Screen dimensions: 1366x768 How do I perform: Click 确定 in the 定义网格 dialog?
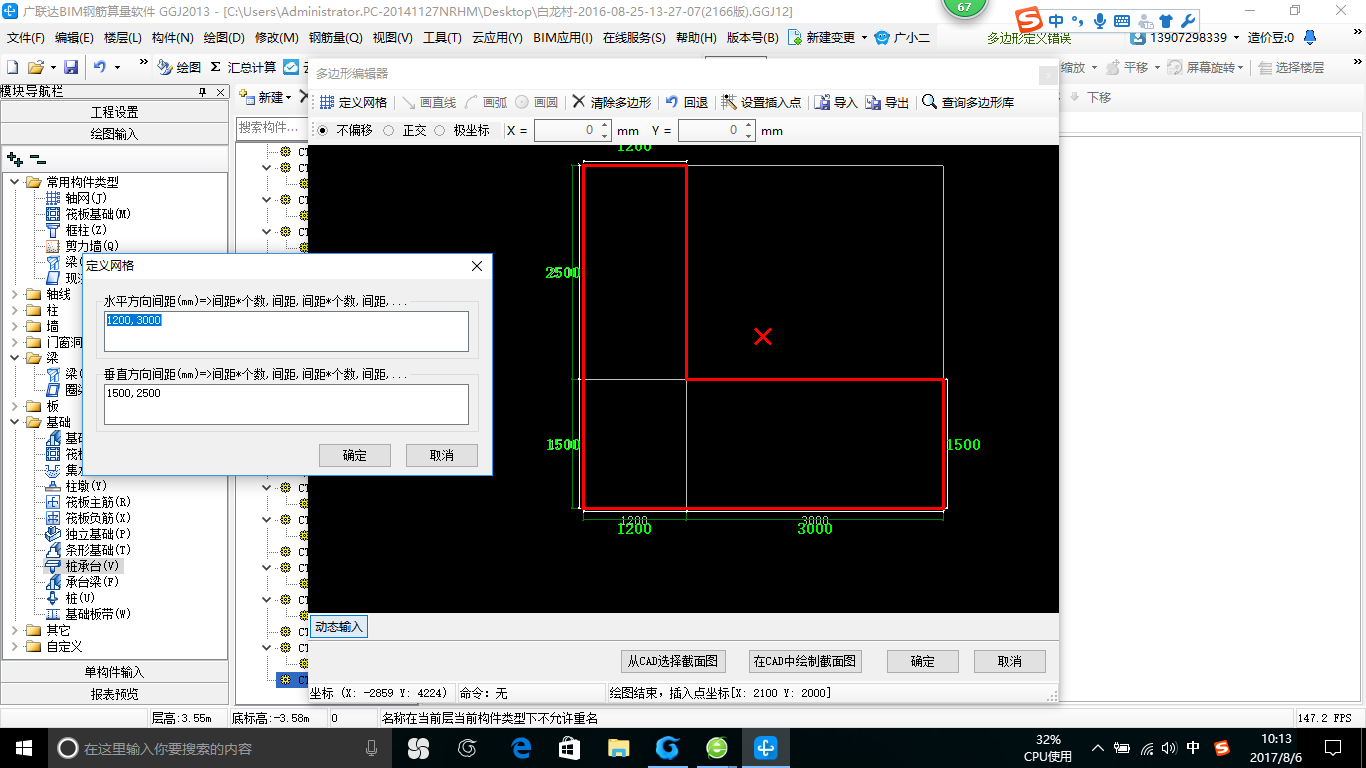click(x=354, y=455)
